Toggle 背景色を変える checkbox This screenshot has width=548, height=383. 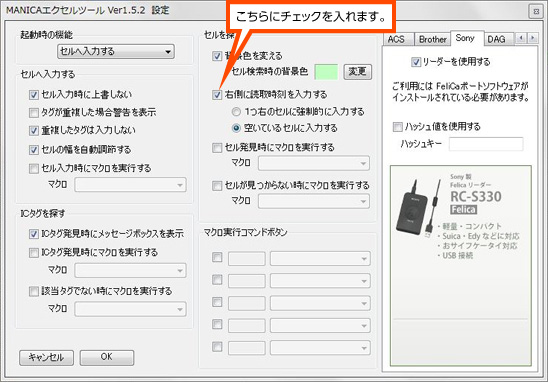[x=217, y=56]
